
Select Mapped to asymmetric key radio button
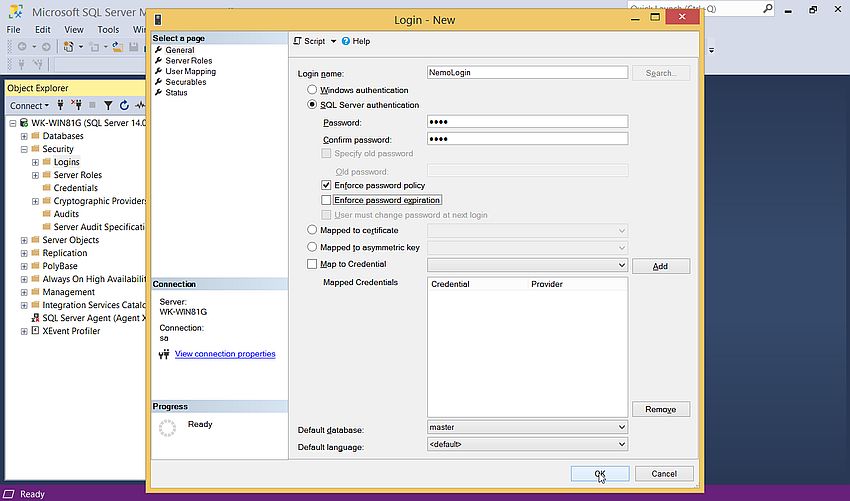coord(312,247)
